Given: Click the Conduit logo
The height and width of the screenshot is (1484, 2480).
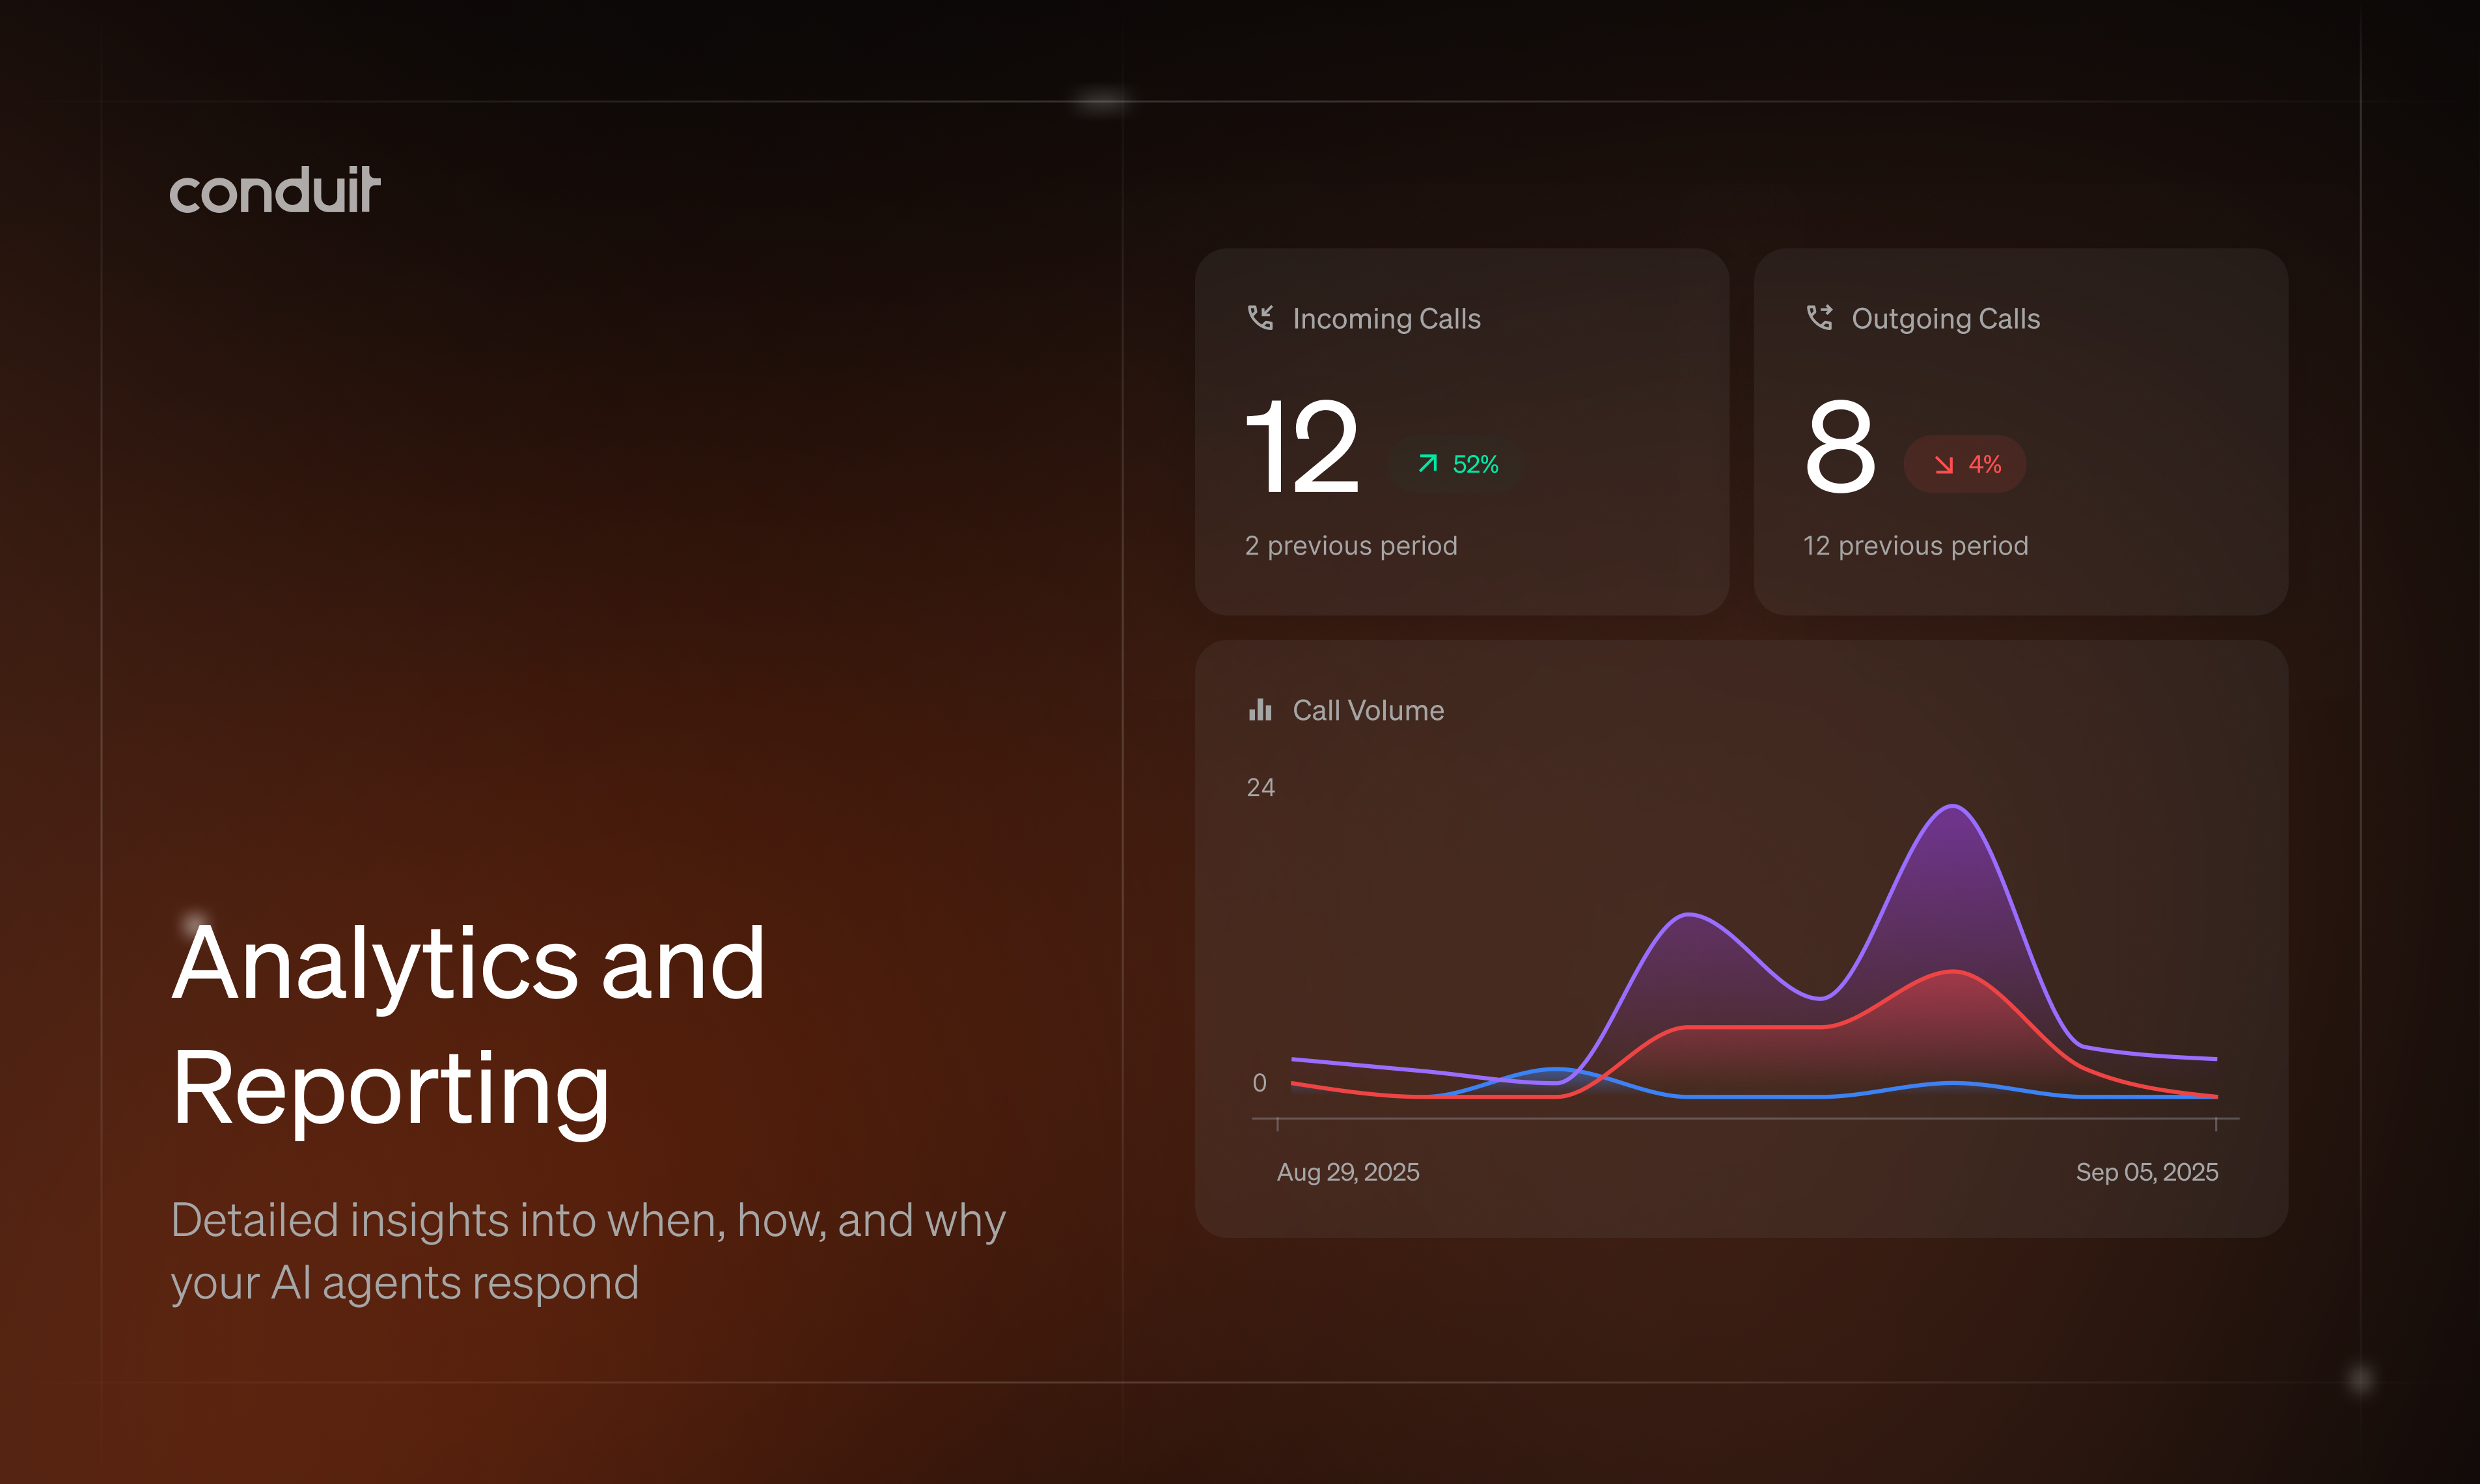Looking at the screenshot, I should pyautogui.click(x=275, y=190).
